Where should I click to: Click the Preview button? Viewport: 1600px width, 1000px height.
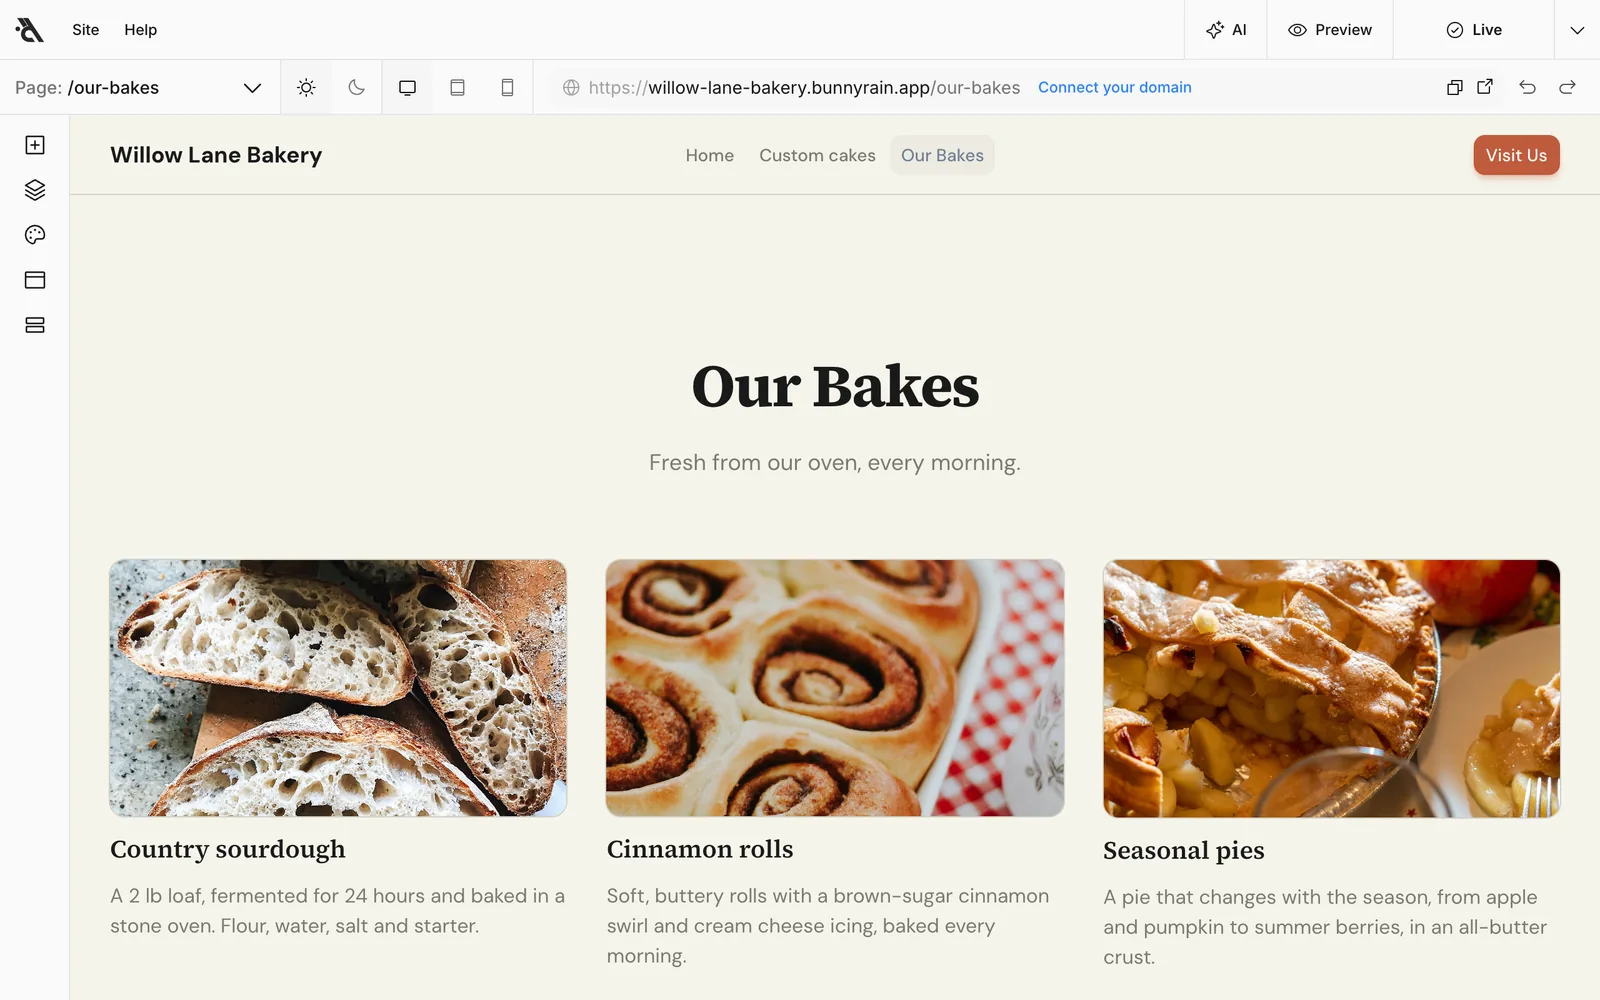click(1330, 30)
